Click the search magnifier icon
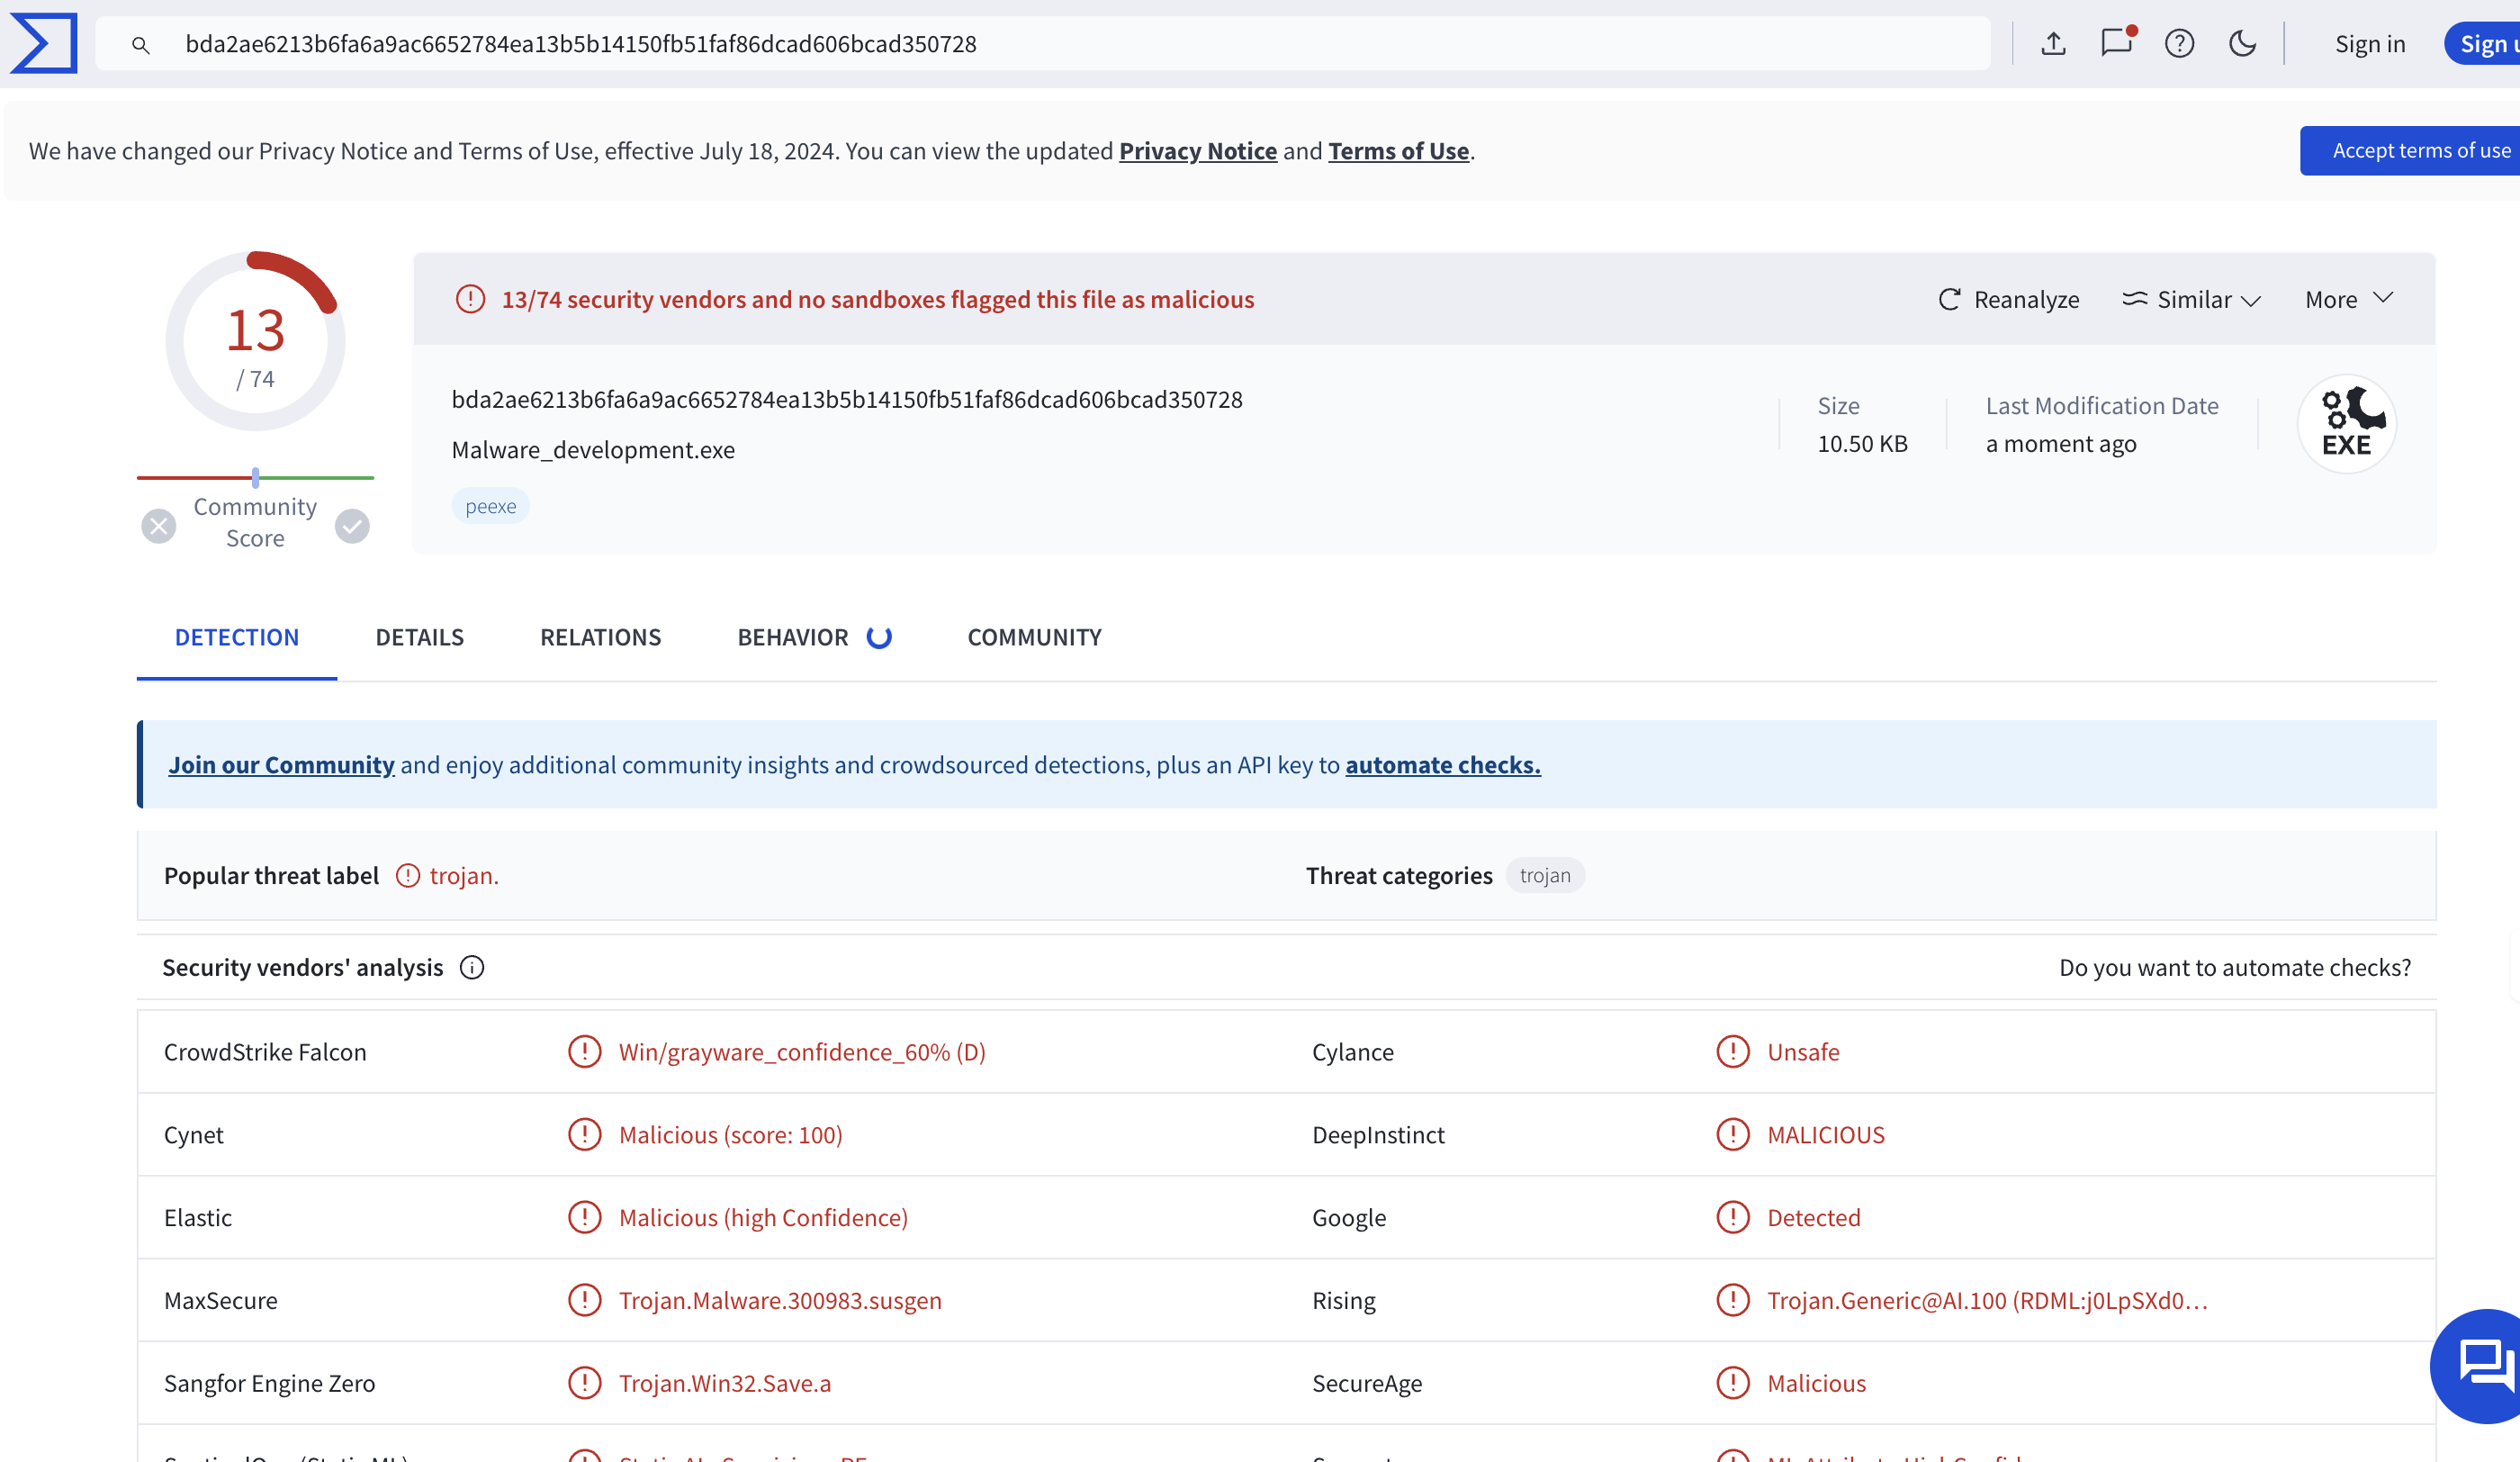 tap(141, 45)
